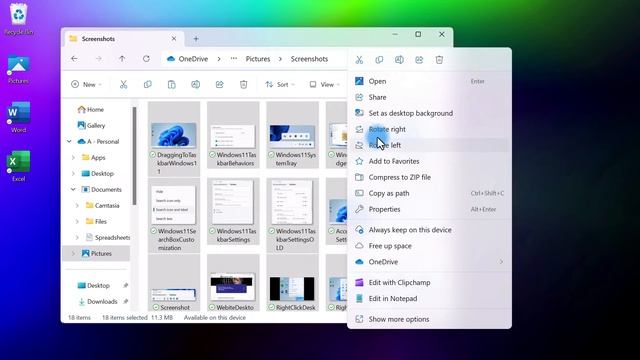Click Pictures in the address breadcrumb
This screenshot has height=360, width=640.
[258, 59]
